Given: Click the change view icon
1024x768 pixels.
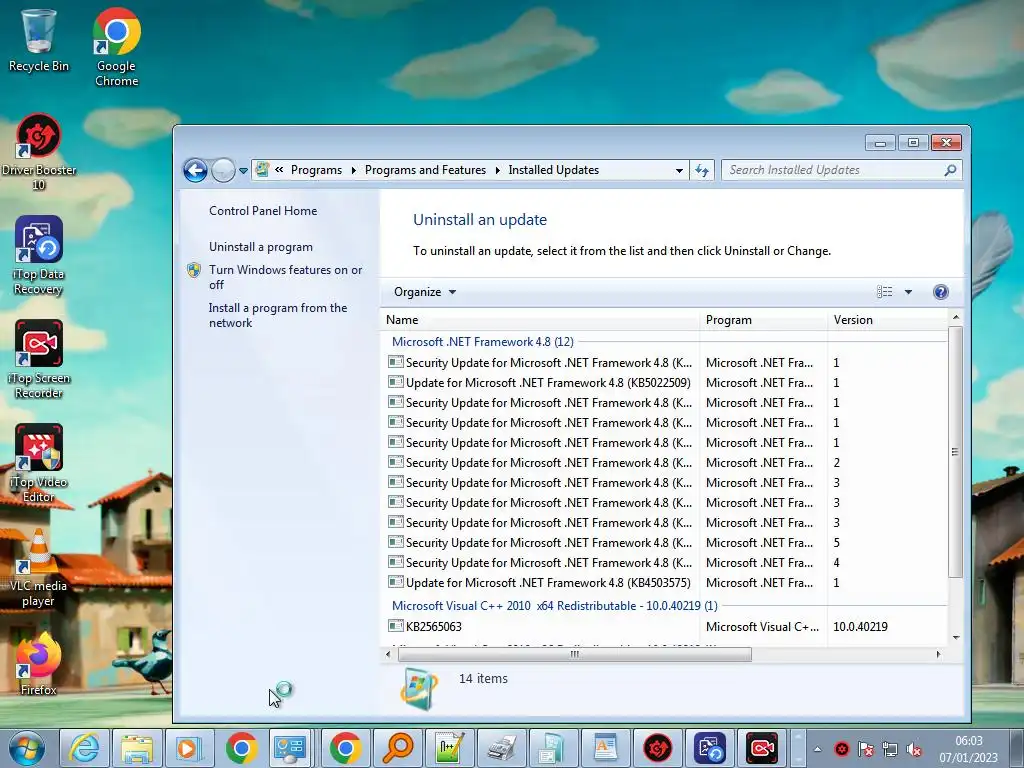Looking at the screenshot, I should pyautogui.click(x=884, y=292).
